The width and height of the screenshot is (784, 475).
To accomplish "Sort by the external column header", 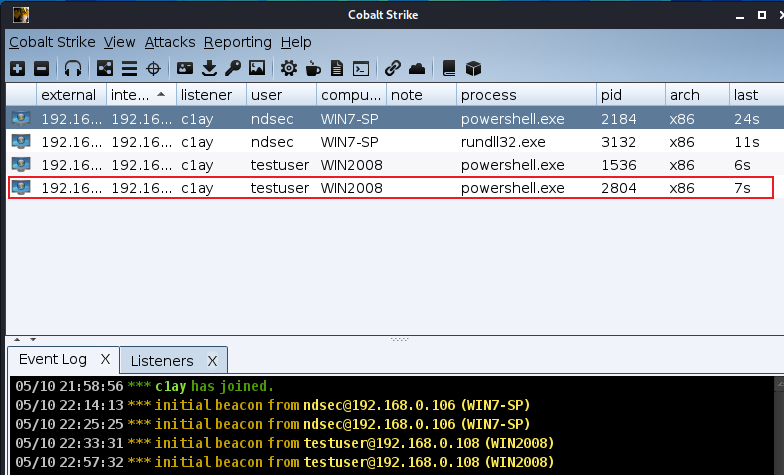I will (72, 94).
